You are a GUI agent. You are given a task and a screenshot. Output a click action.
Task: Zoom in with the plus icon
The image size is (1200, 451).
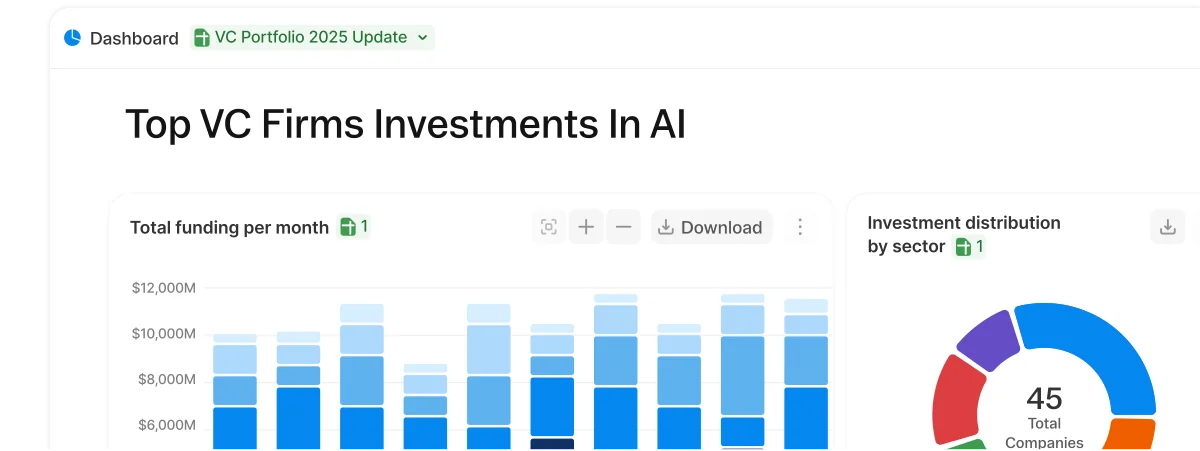[x=586, y=227]
